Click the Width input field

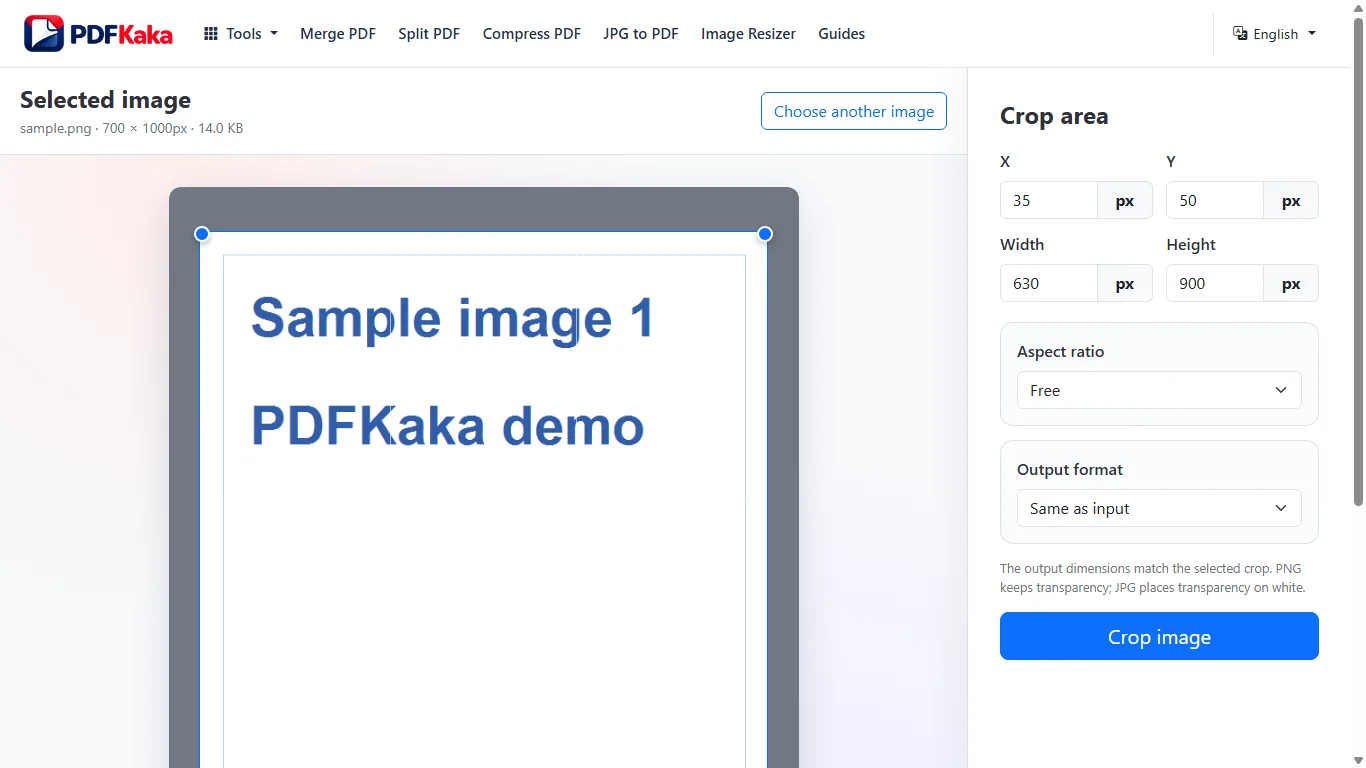pos(1049,283)
